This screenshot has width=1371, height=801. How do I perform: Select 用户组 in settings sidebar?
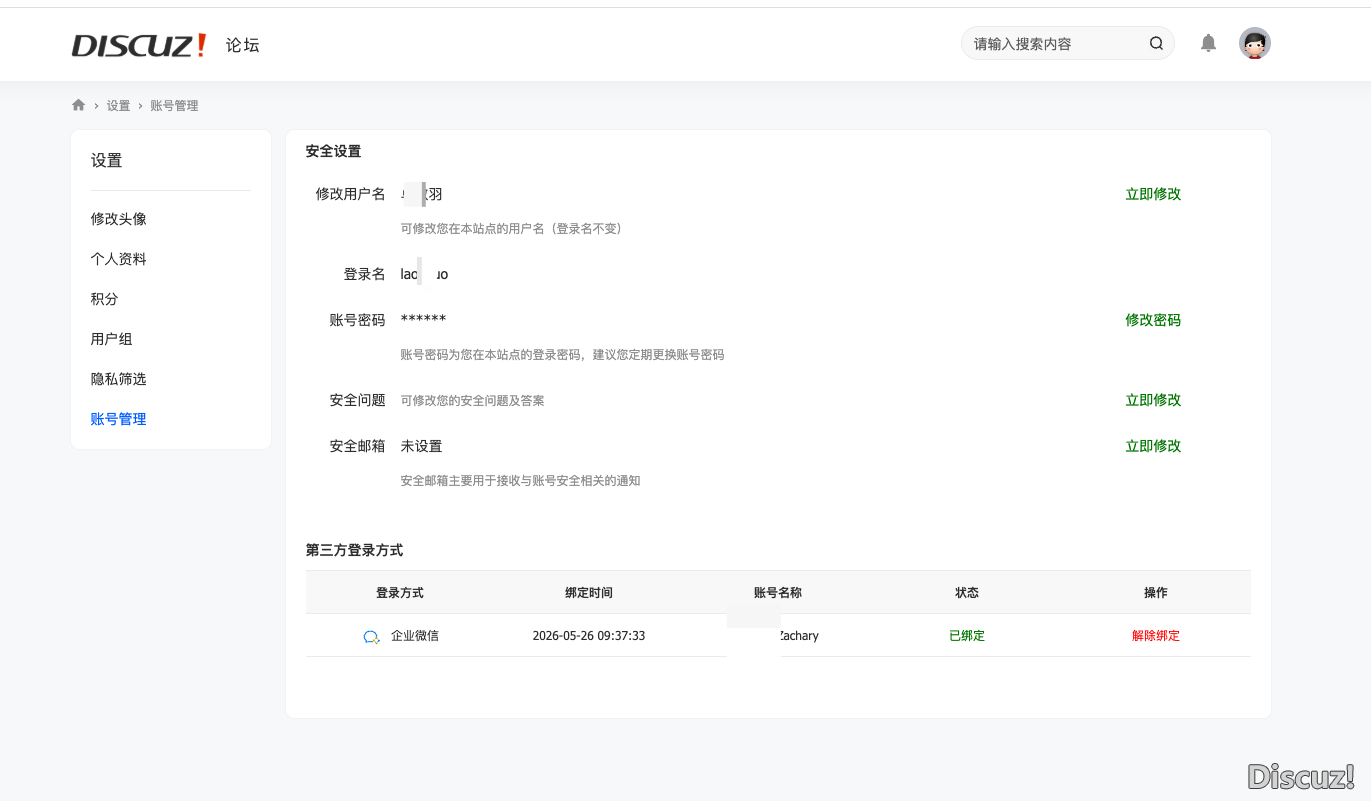(x=112, y=339)
